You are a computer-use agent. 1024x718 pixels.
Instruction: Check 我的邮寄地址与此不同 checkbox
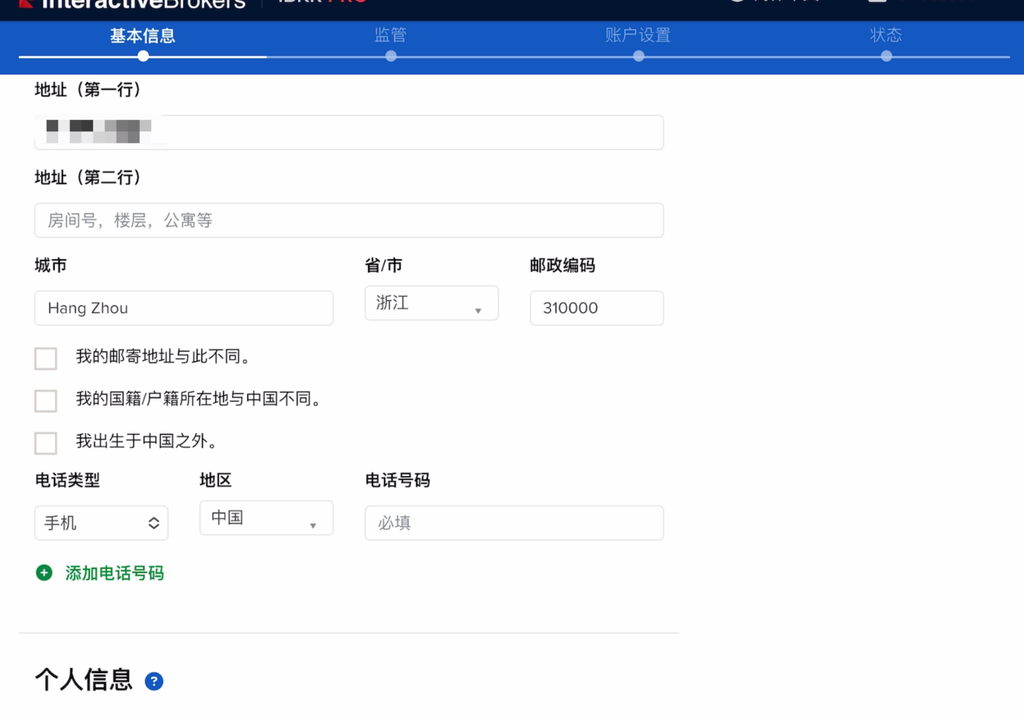click(x=46, y=358)
